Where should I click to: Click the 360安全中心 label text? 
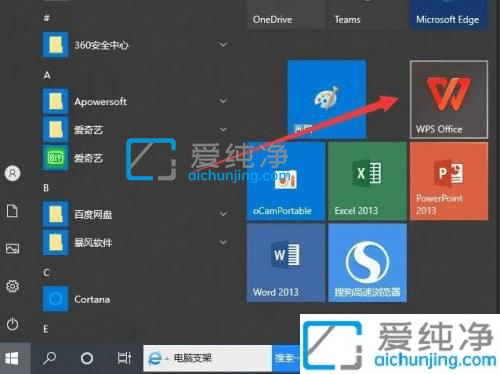[101, 45]
